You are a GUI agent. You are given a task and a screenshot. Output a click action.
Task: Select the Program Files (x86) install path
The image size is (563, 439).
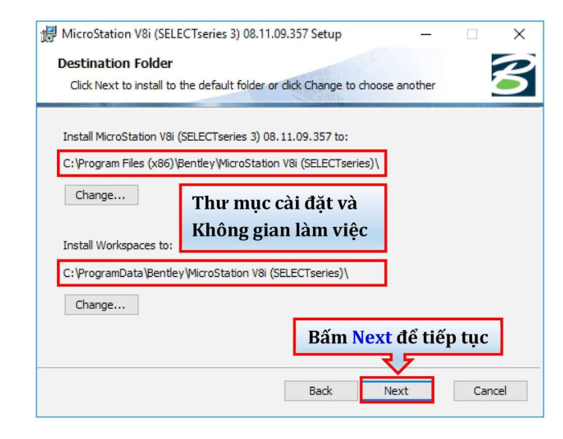point(222,164)
